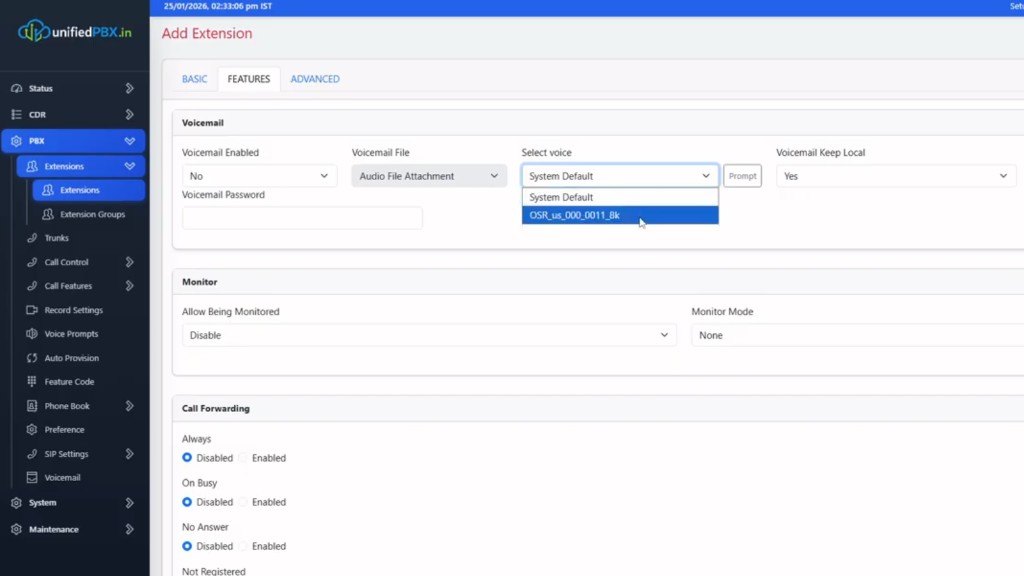
Task: Open Trunks in the sidebar
Action: [x=57, y=238]
